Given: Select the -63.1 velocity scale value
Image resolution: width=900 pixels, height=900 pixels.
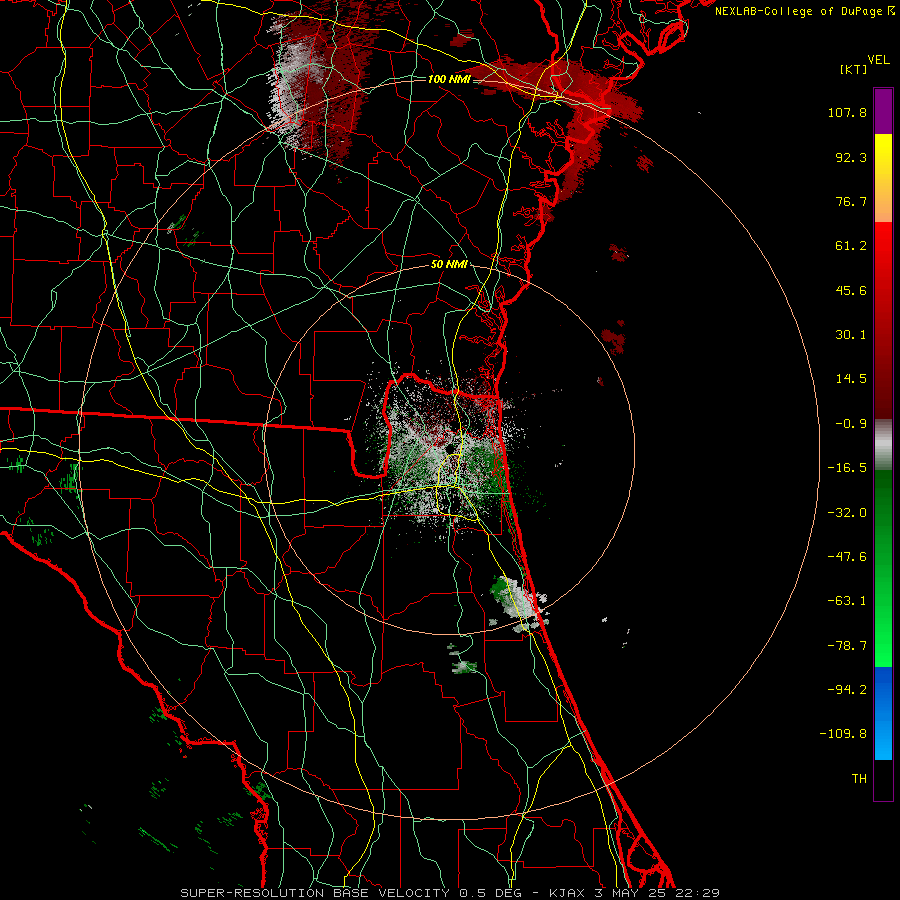Looking at the screenshot, I should pos(847,601).
